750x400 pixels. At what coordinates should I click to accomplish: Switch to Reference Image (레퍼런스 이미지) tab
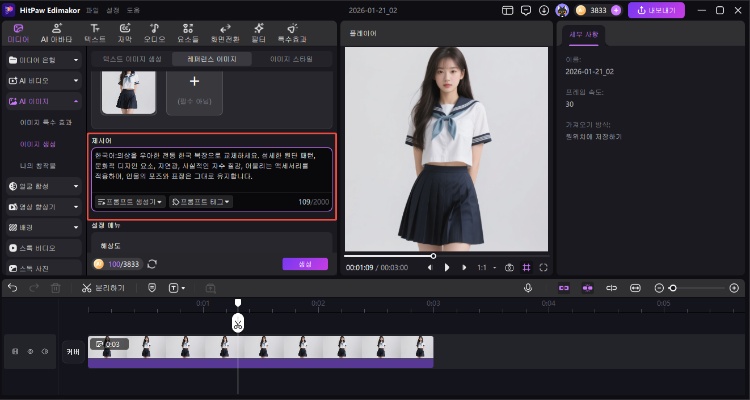click(211, 59)
